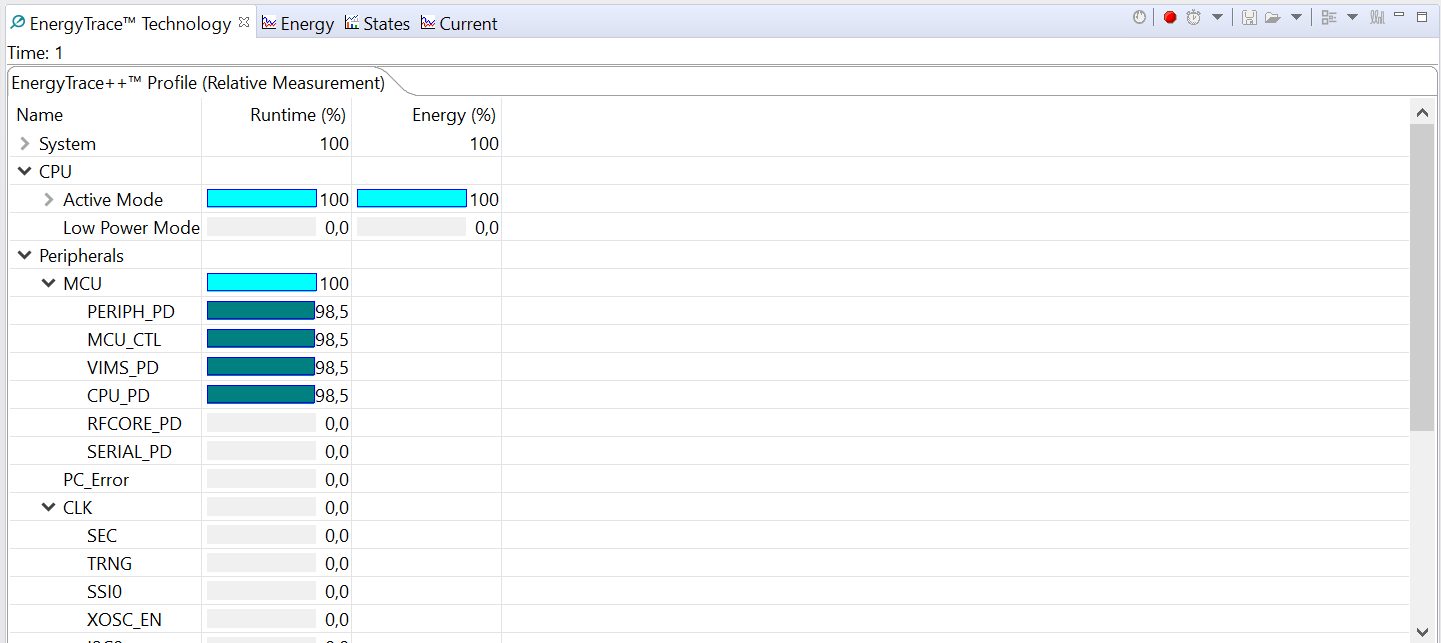Click the Name column header

[x=105, y=115]
